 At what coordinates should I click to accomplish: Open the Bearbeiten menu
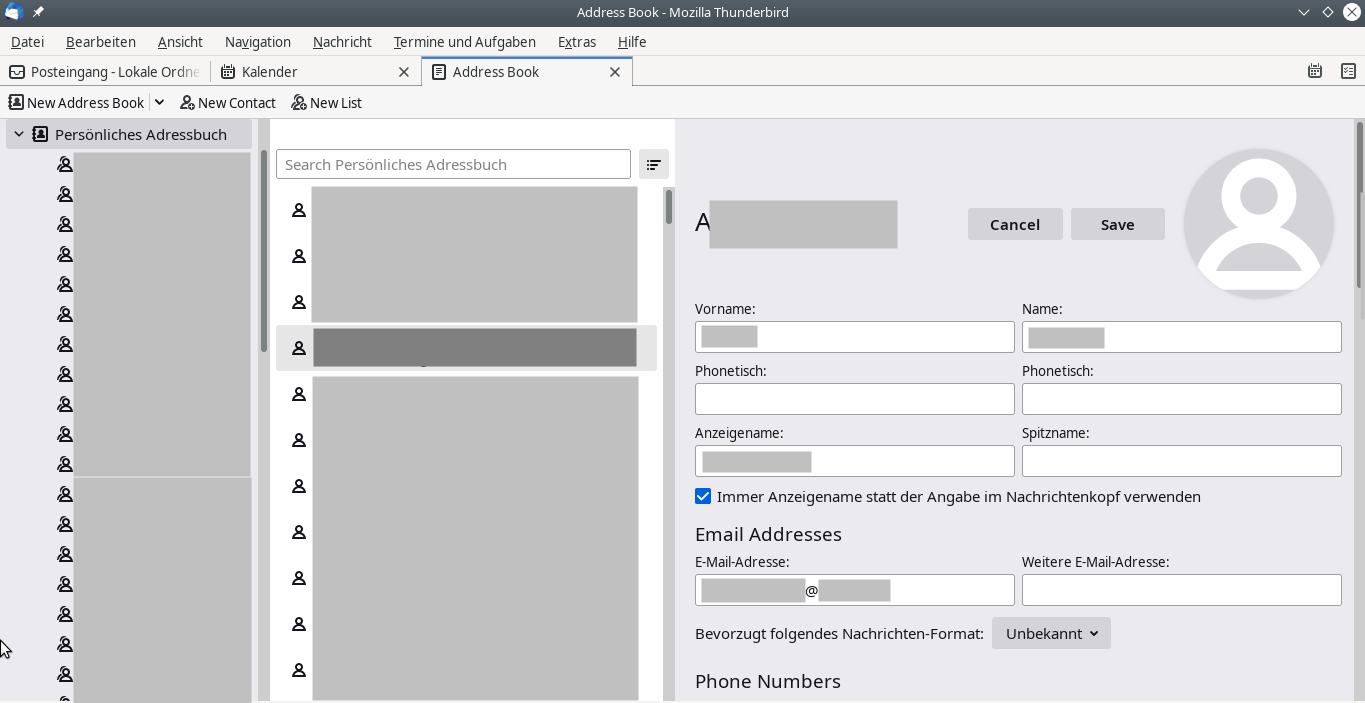click(101, 41)
